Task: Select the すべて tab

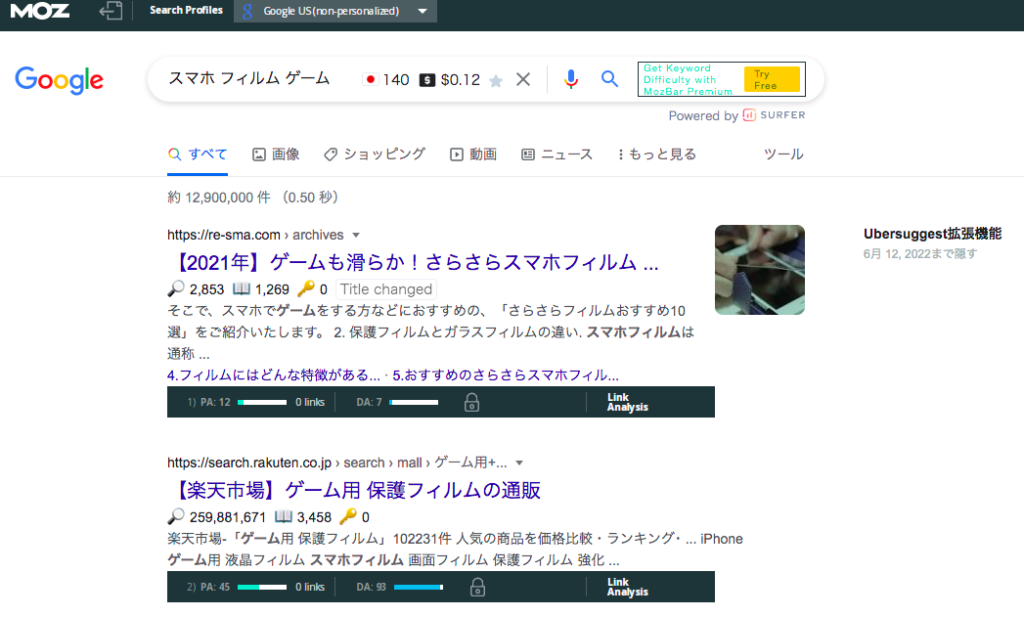Action: pos(197,155)
